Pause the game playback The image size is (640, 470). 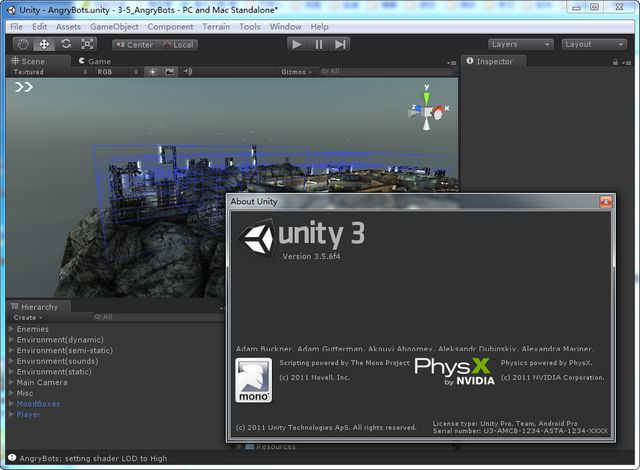coord(319,44)
